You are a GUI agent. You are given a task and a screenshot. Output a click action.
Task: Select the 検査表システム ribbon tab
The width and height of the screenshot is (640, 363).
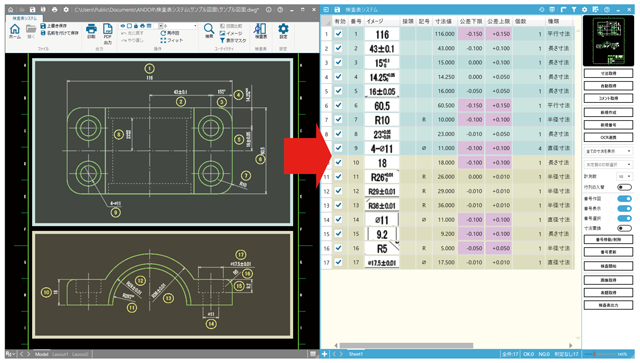click(x=24, y=18)
